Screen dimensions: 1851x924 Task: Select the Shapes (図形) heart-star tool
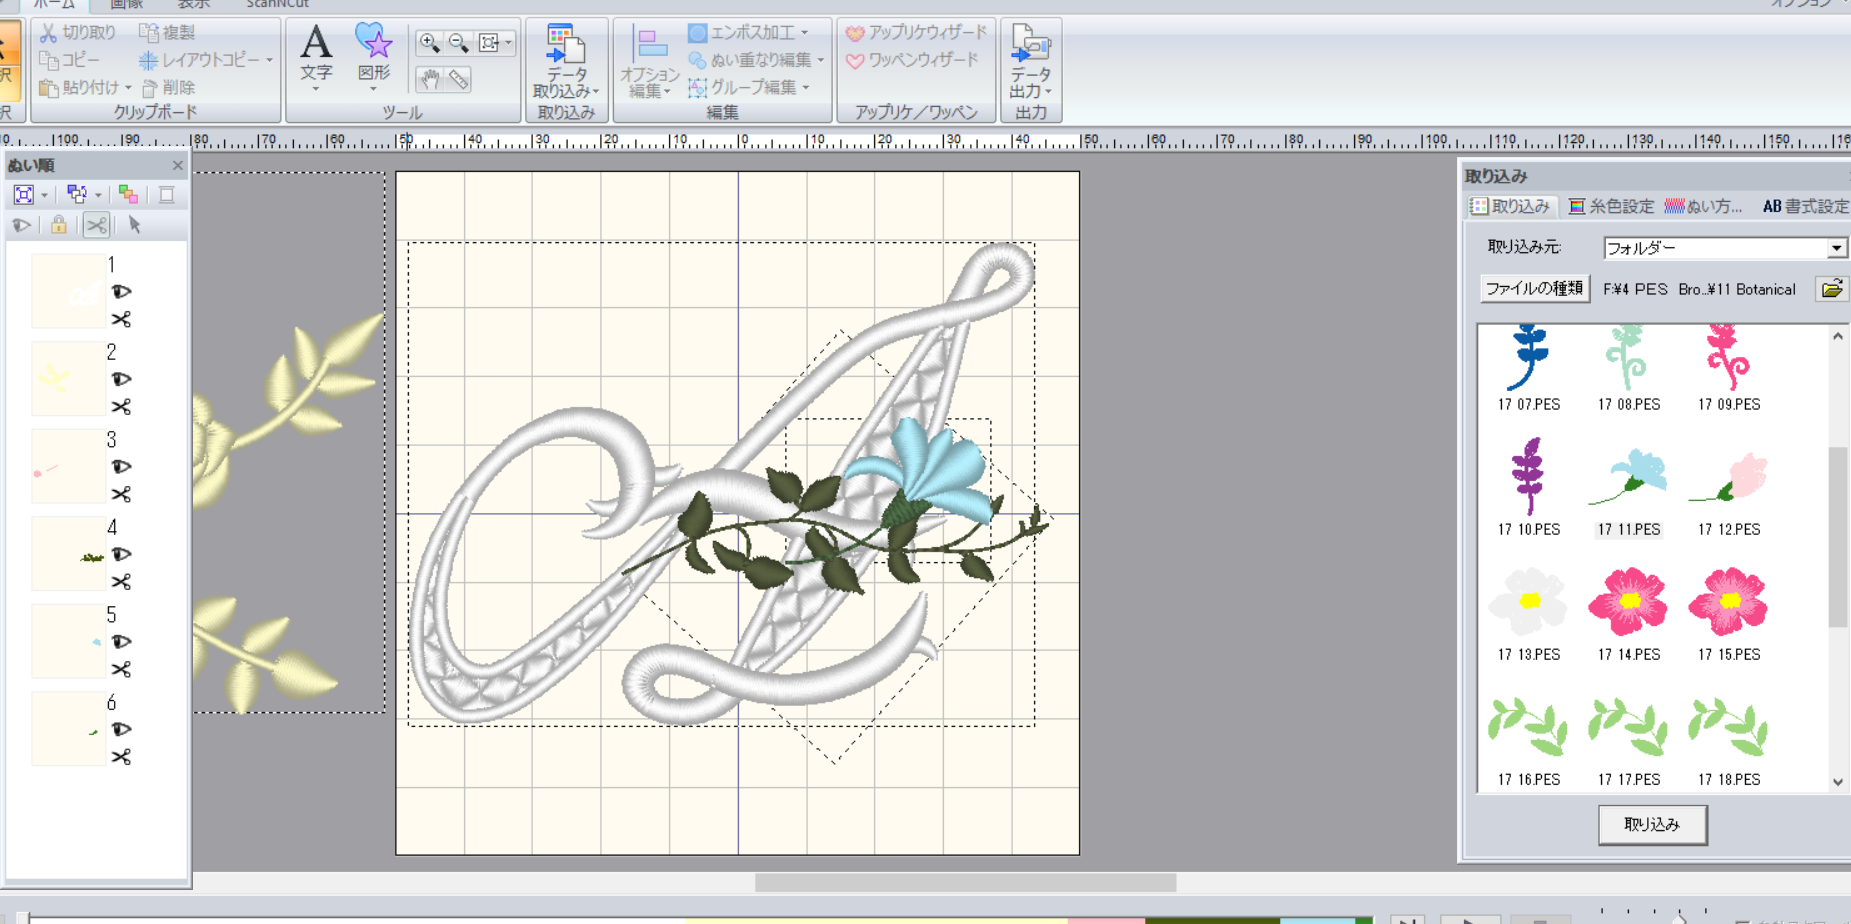(374, 55)
